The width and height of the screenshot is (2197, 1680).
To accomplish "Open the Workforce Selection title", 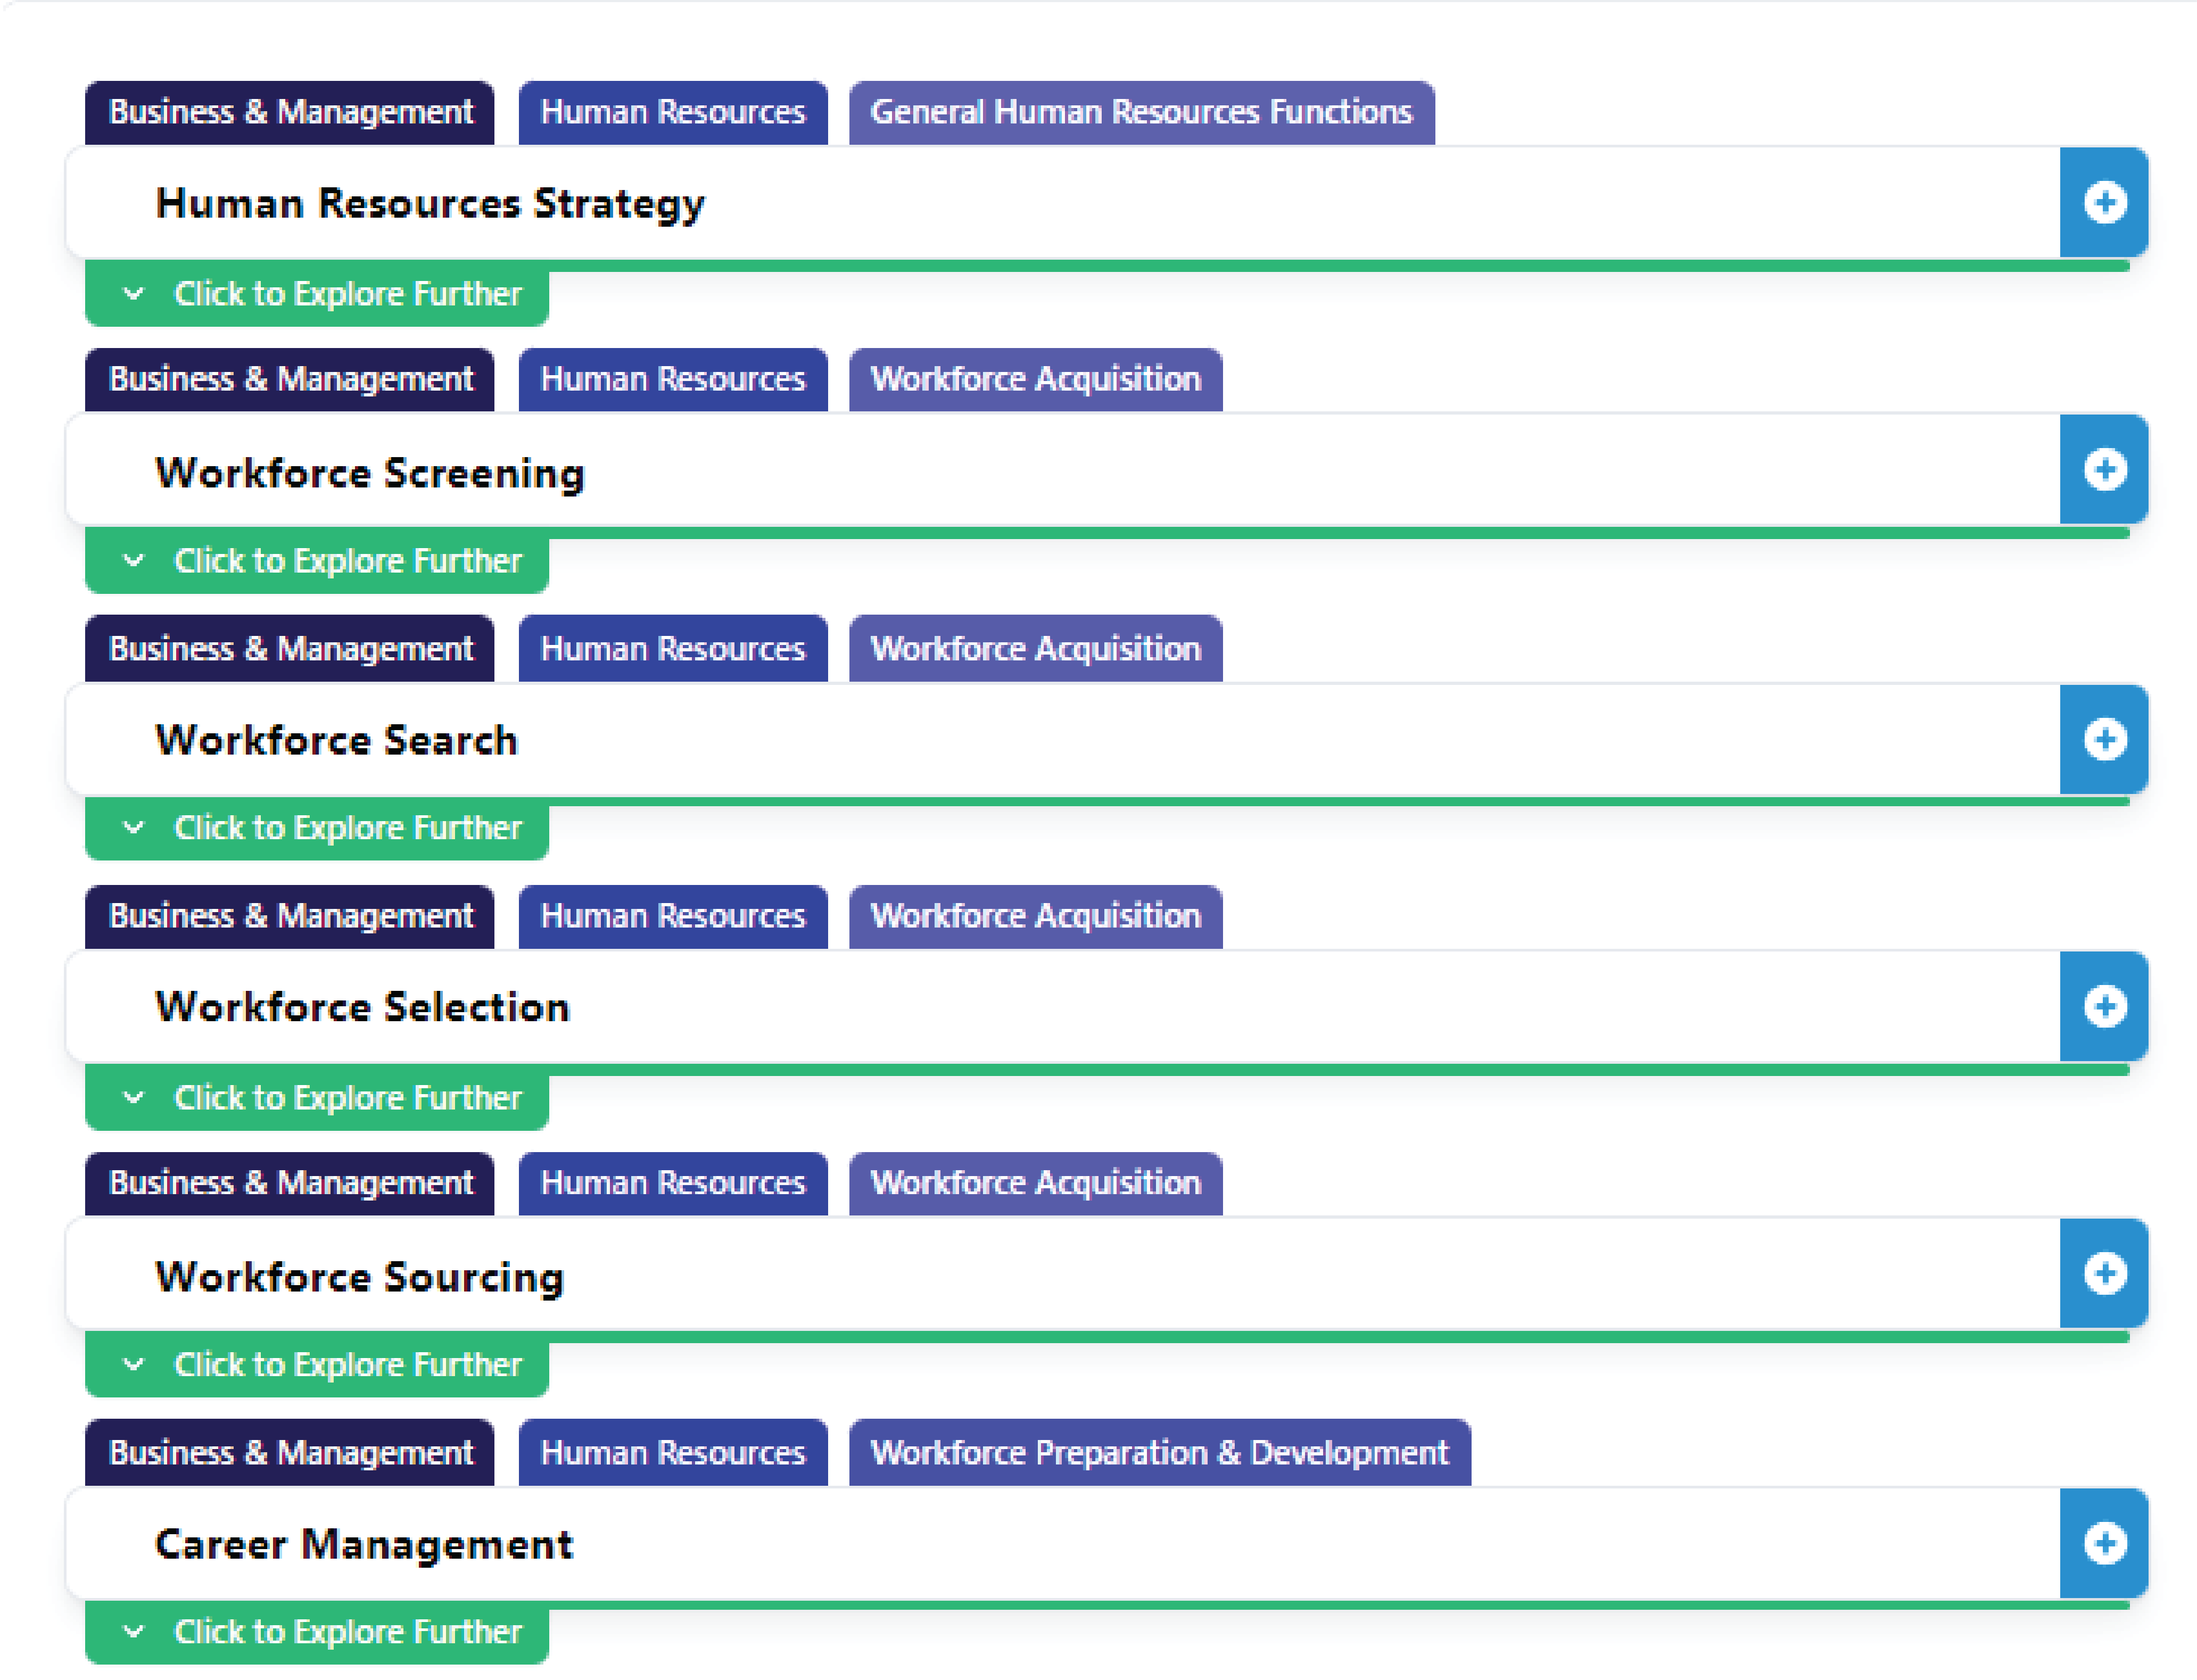I will (x=363, y=1008).
